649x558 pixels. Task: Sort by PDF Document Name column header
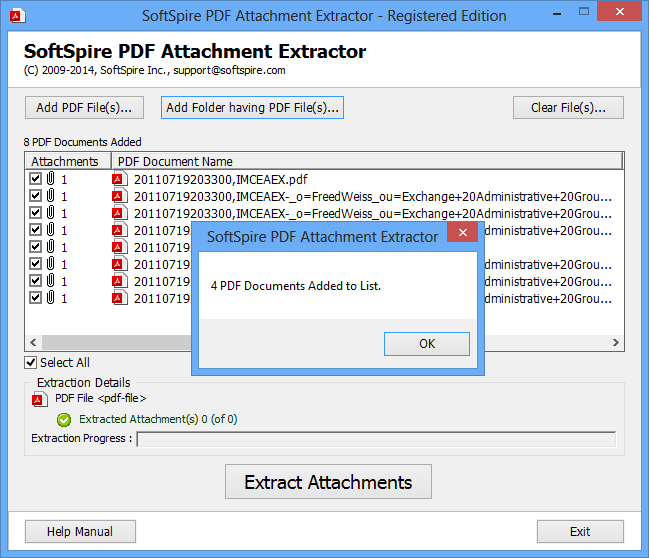click(x=367, y=161)
